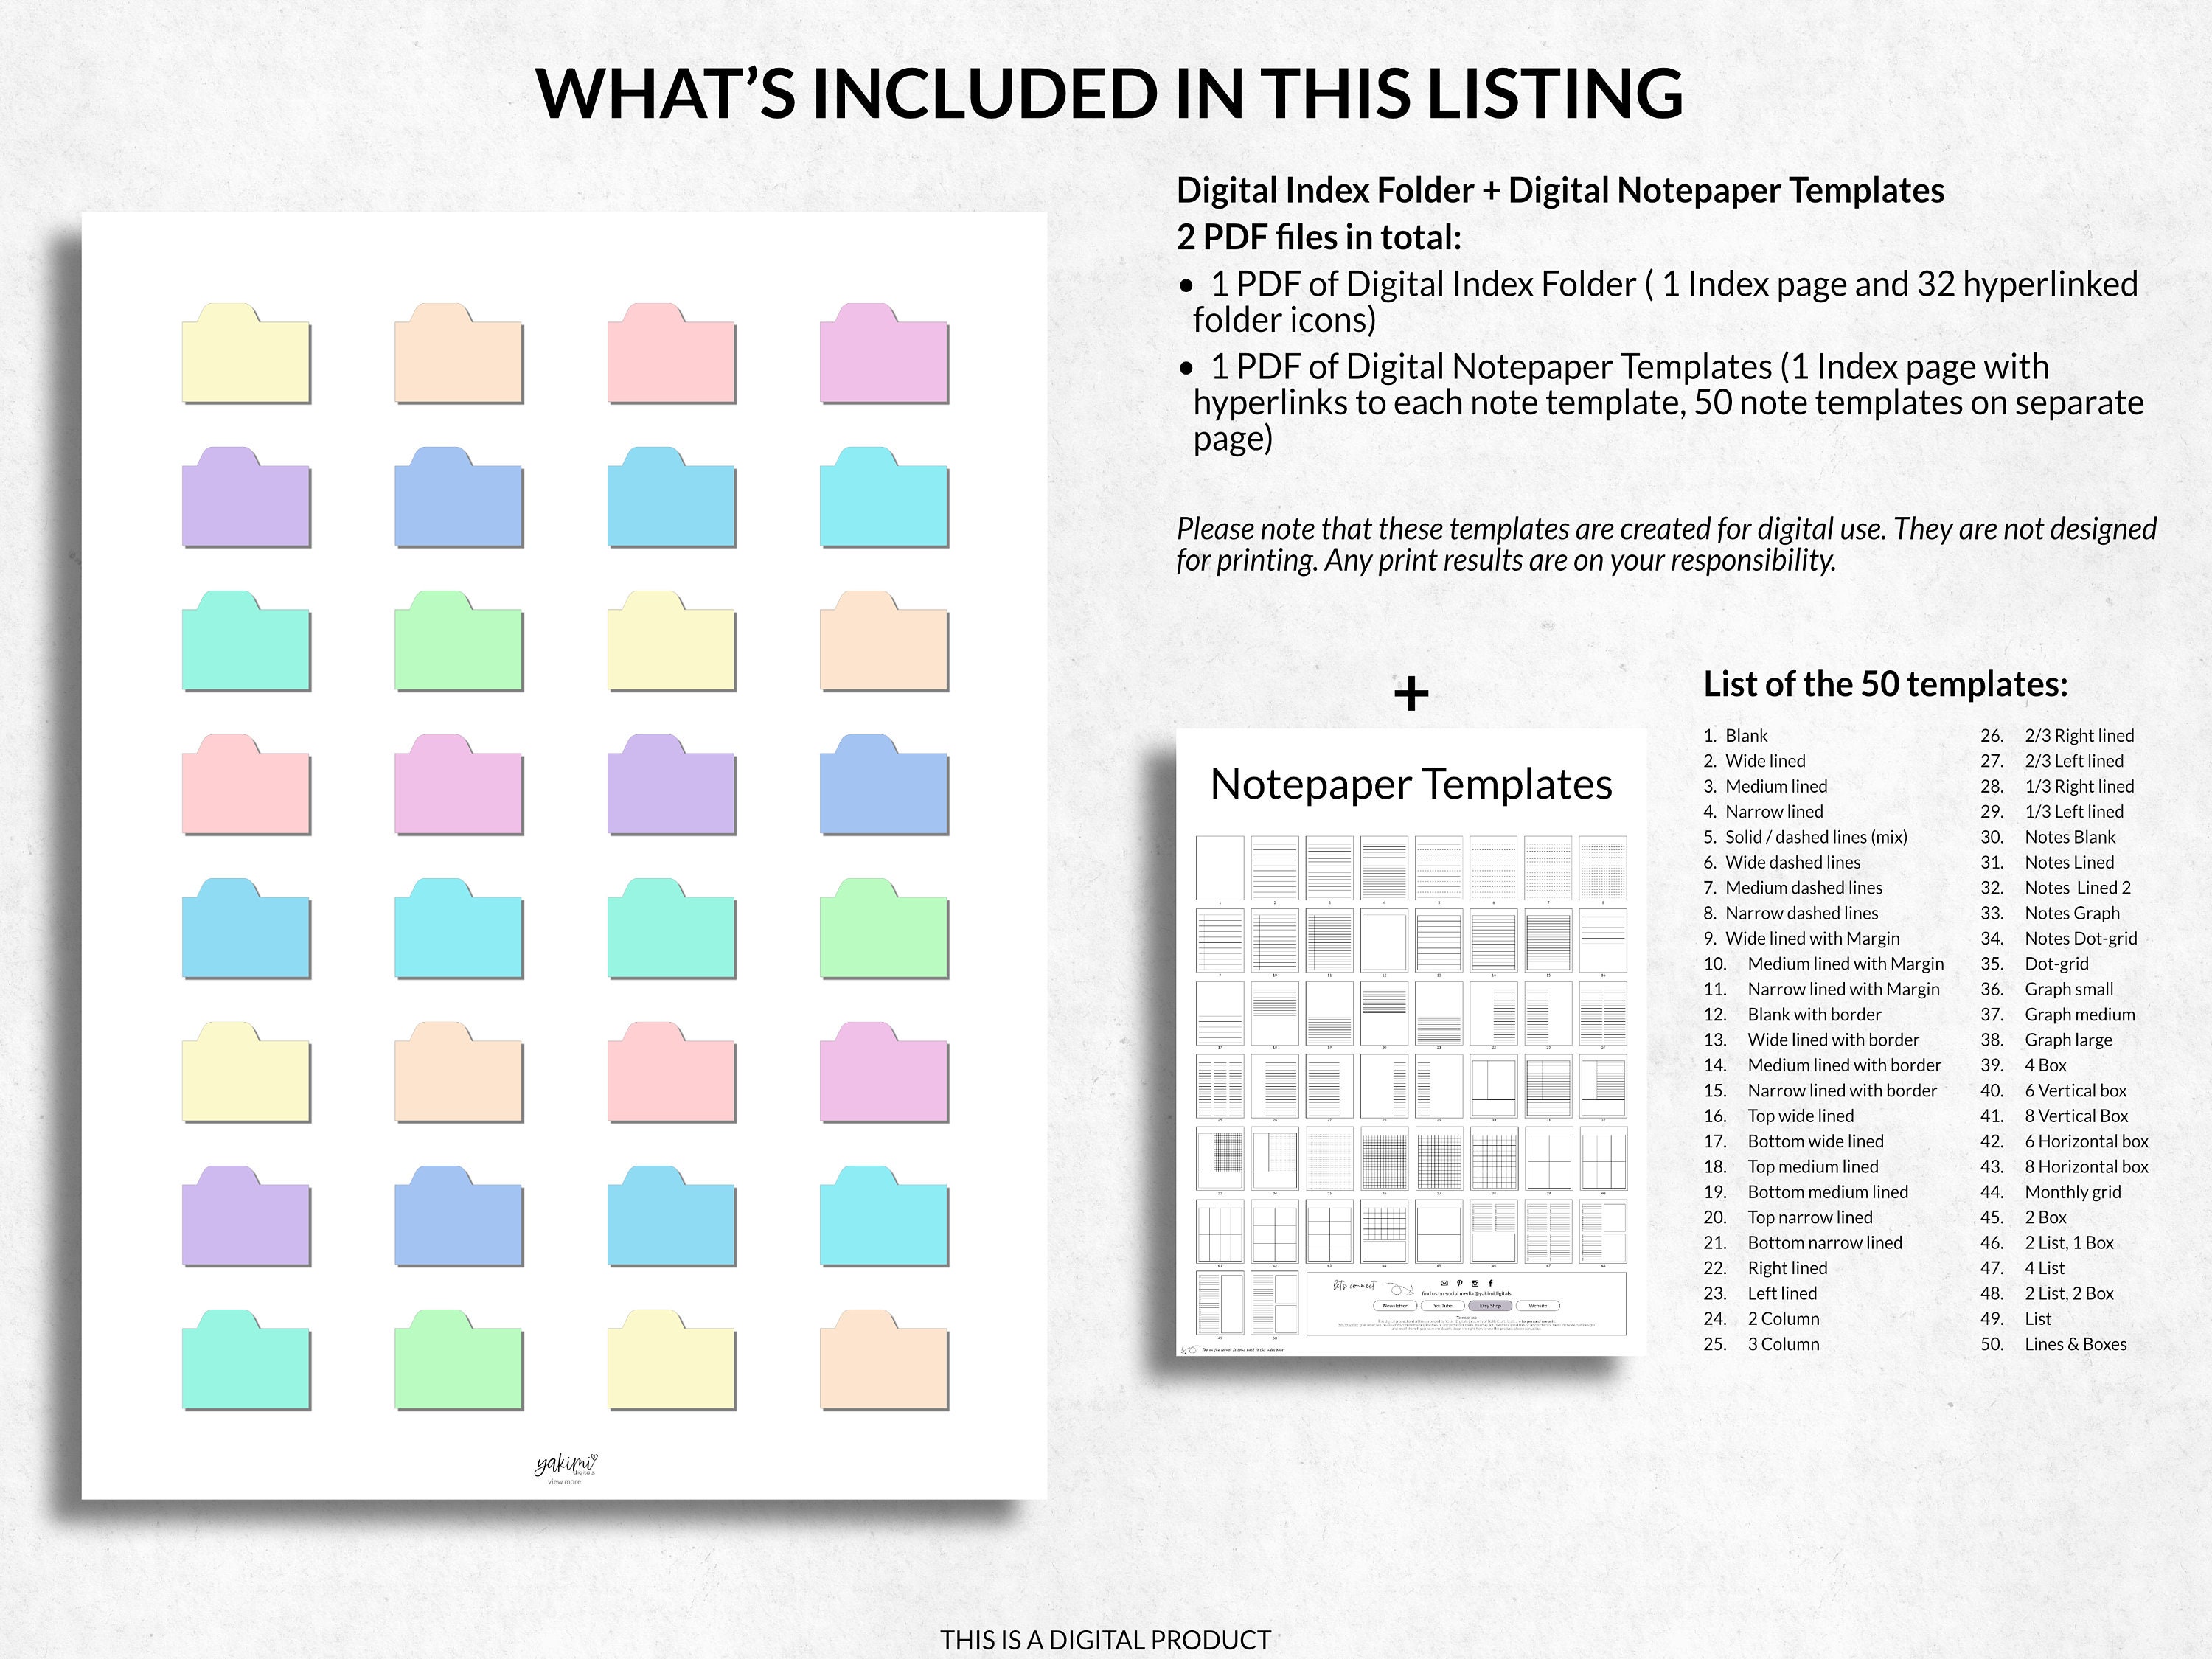Click 'List of the 50 templates:' heading
Image resolution: width=2212 pixels, height=1659 pixels.
tap(1885, 685)
